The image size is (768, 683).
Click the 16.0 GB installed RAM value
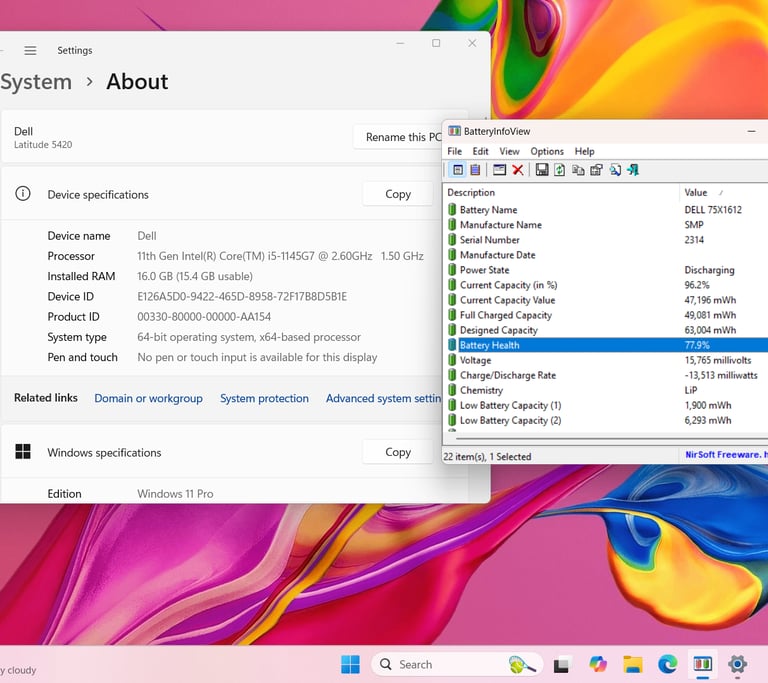click(x=195, y=276)
